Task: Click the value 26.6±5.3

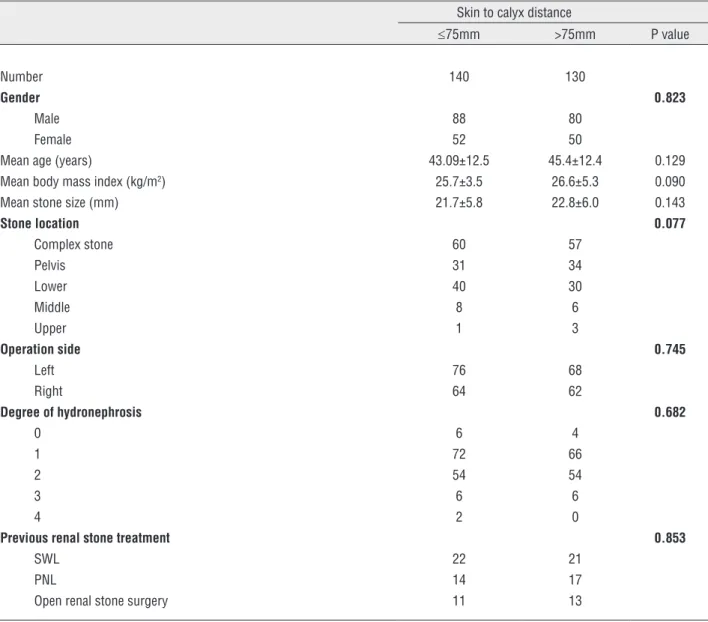Action: pos(575,181)
